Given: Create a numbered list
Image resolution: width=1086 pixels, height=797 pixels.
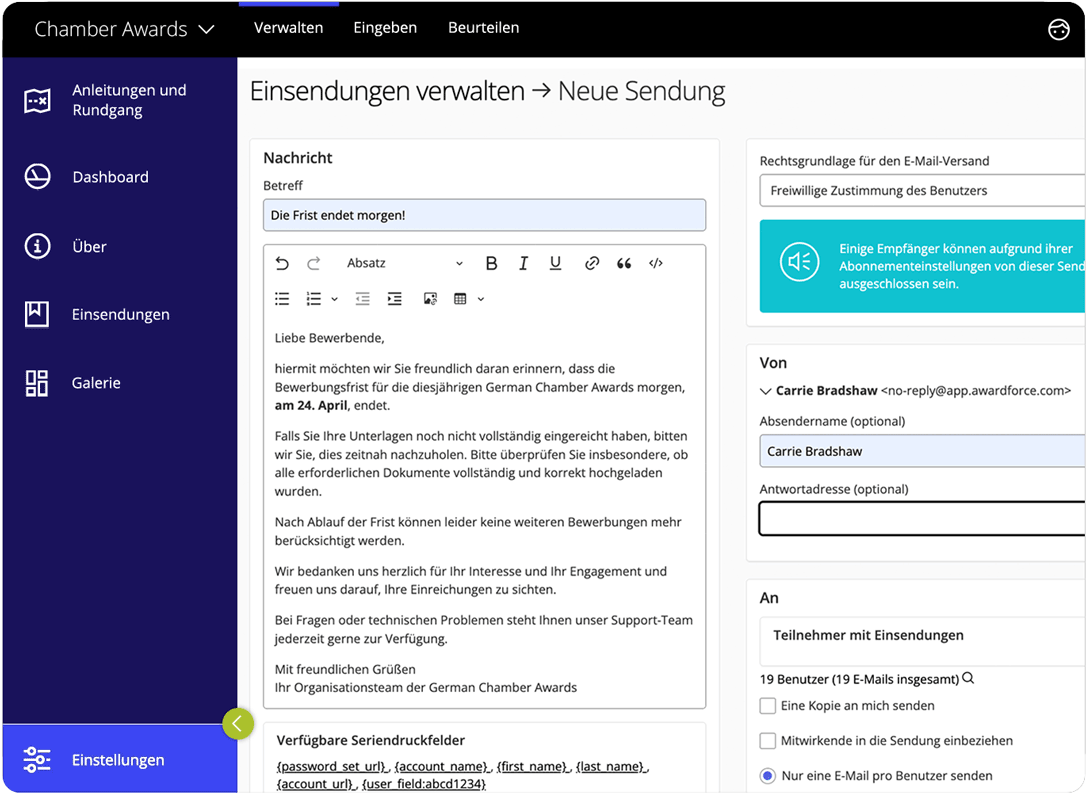Looking at the screenshot, I should tap(314, 298).
